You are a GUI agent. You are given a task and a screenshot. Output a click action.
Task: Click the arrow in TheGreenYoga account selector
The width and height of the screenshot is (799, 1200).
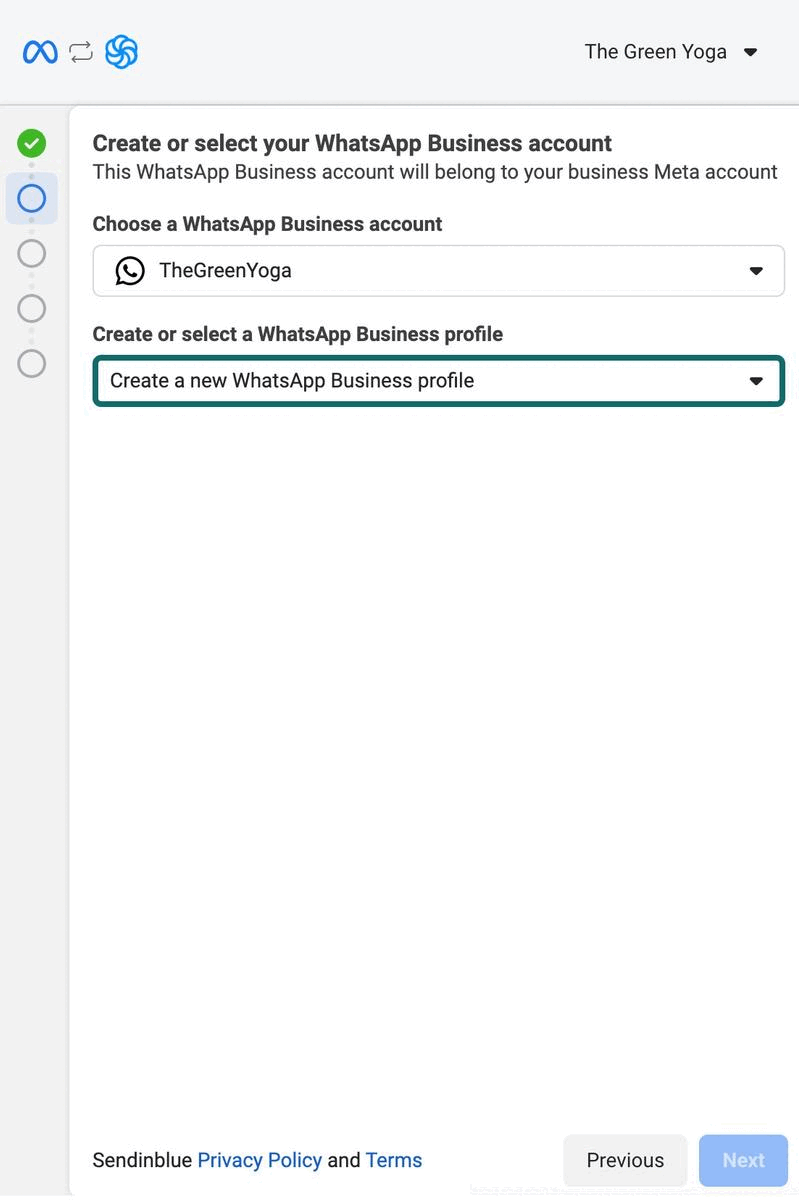click(x=756, y=271)
